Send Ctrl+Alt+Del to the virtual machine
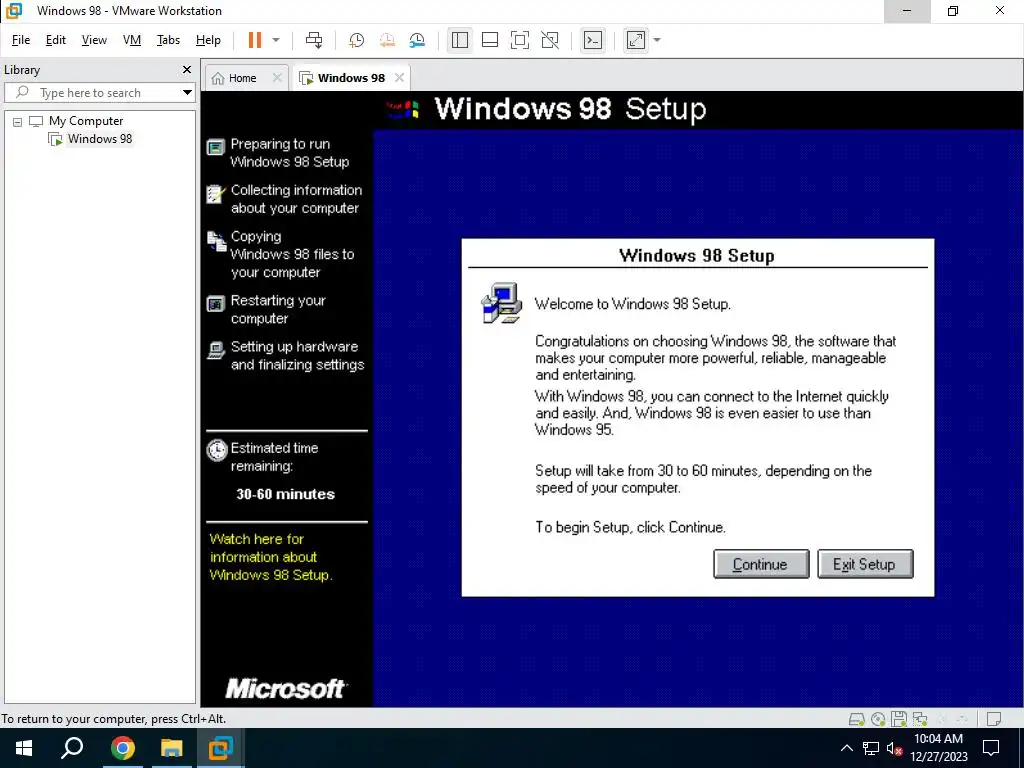This screenshot has width=1024, height=768. tap(314, 40)
